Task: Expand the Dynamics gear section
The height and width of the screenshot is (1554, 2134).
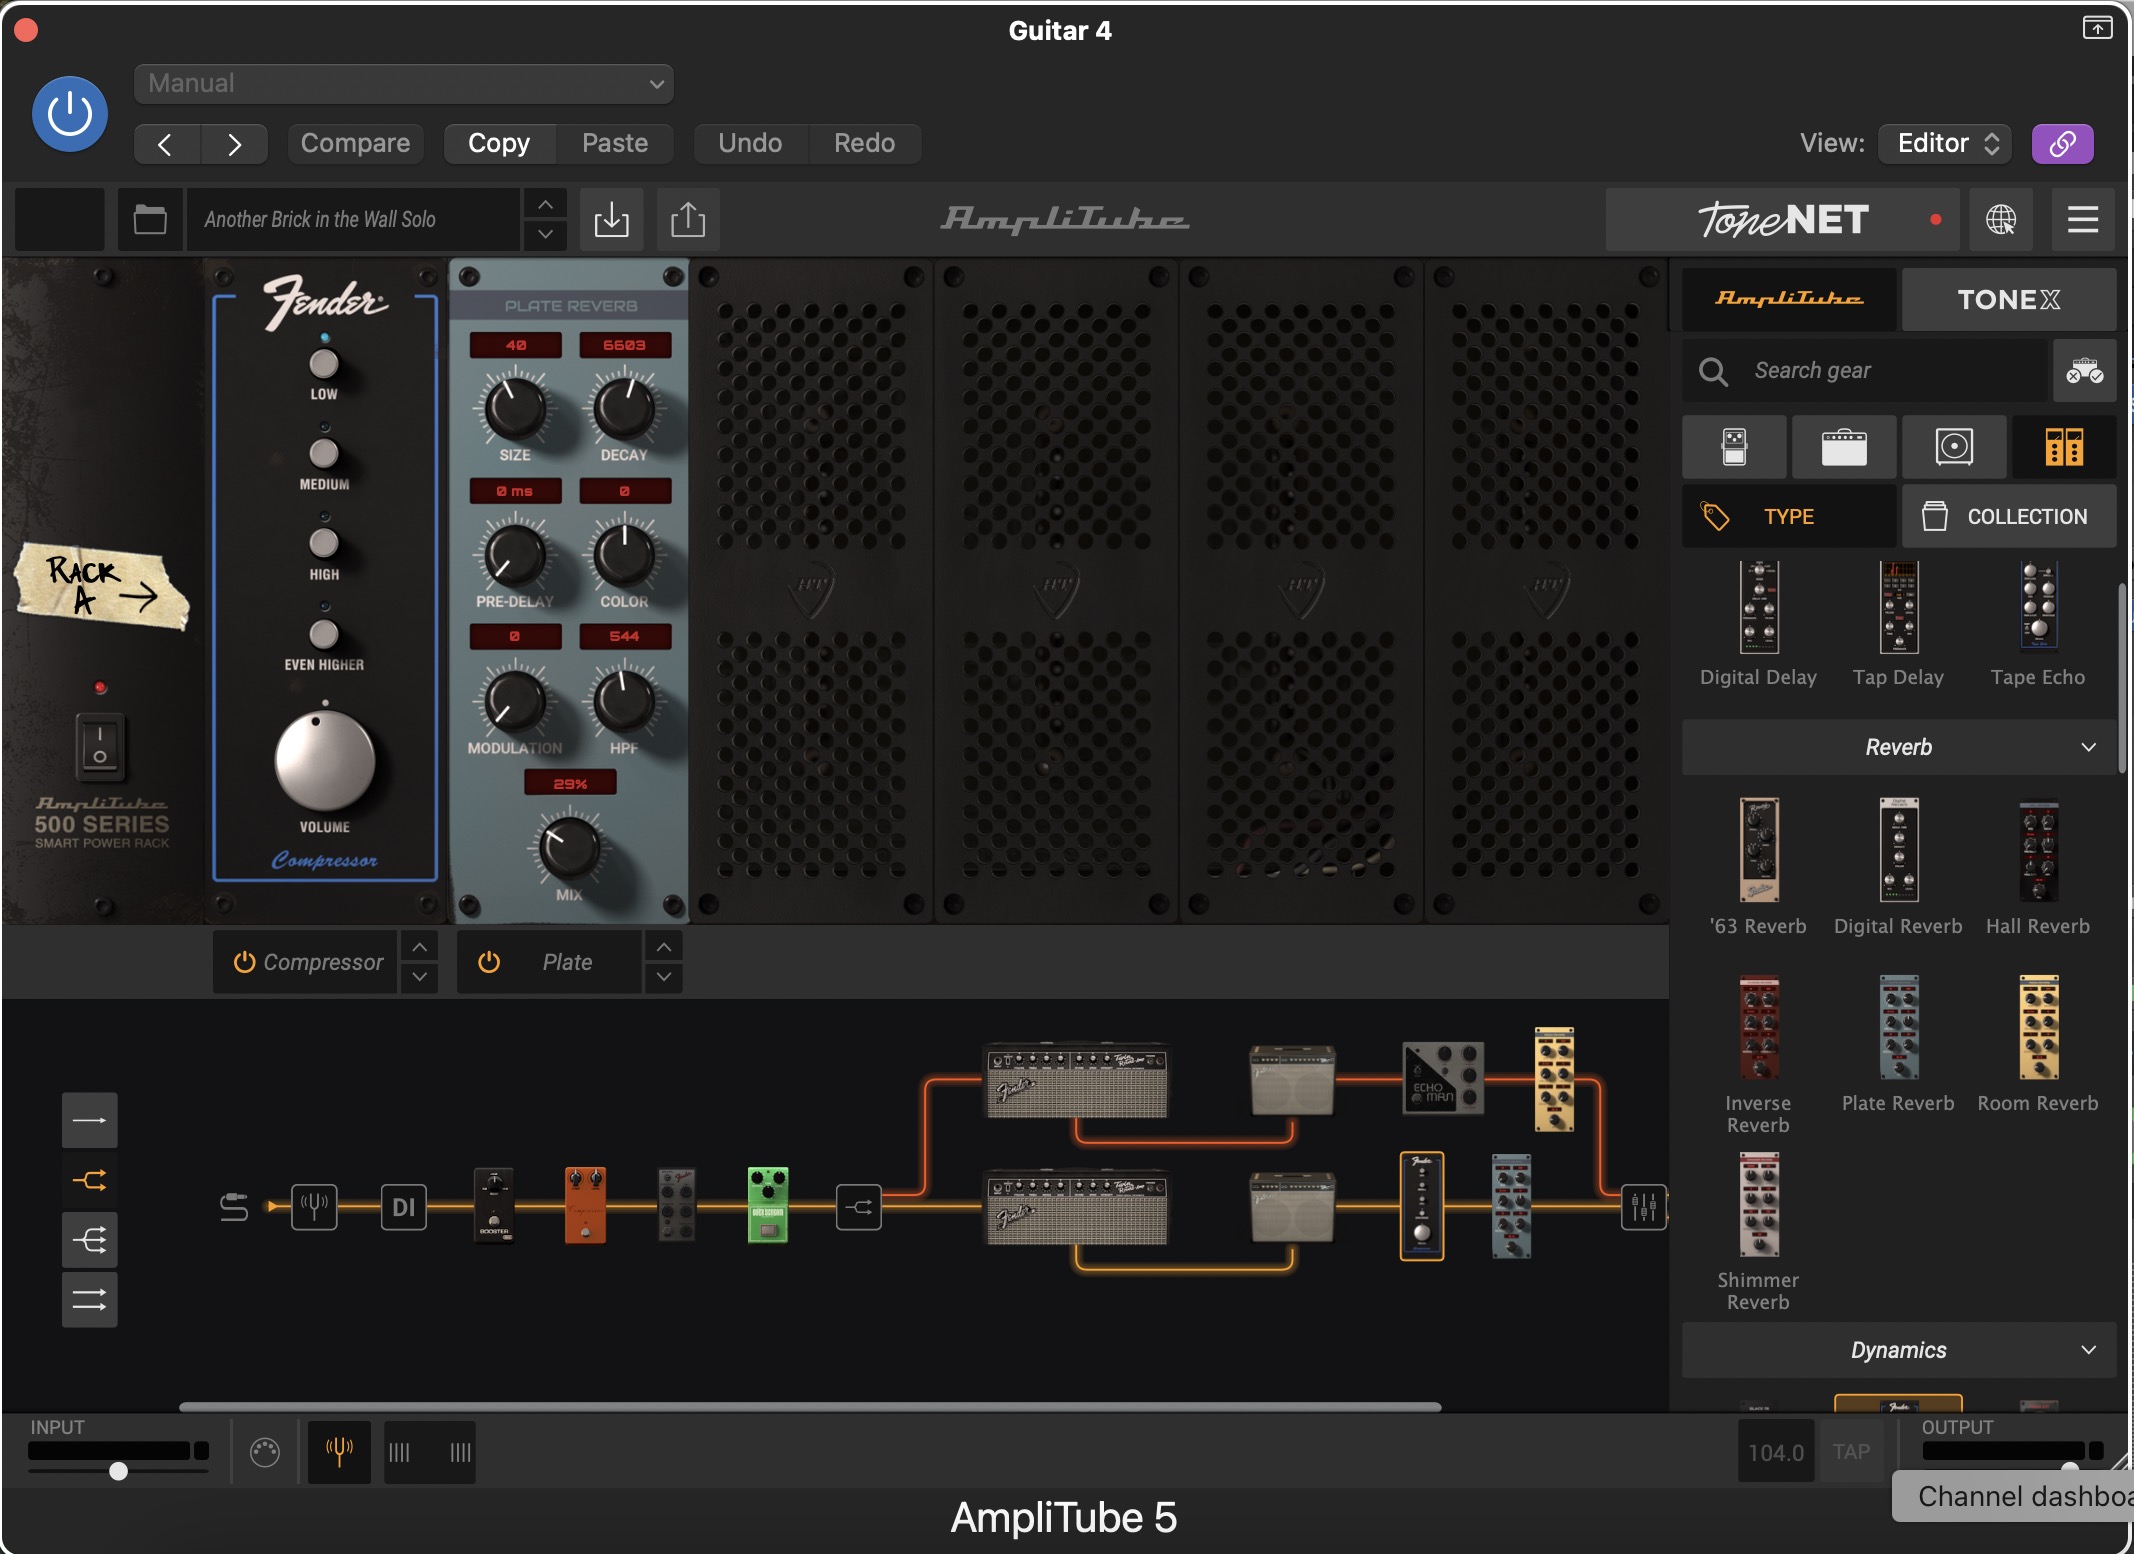Action: (x=1899, y=1350)
